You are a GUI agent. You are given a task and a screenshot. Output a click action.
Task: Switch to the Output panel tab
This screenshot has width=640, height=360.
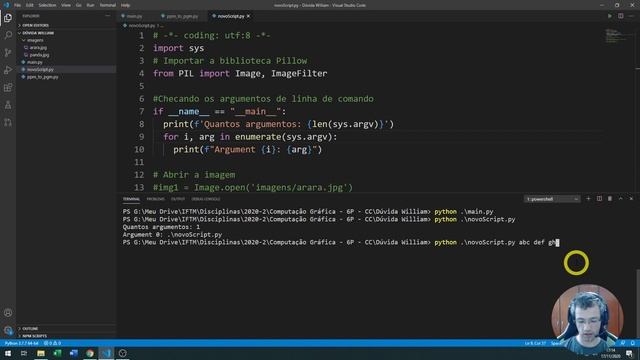pos(178,199)
